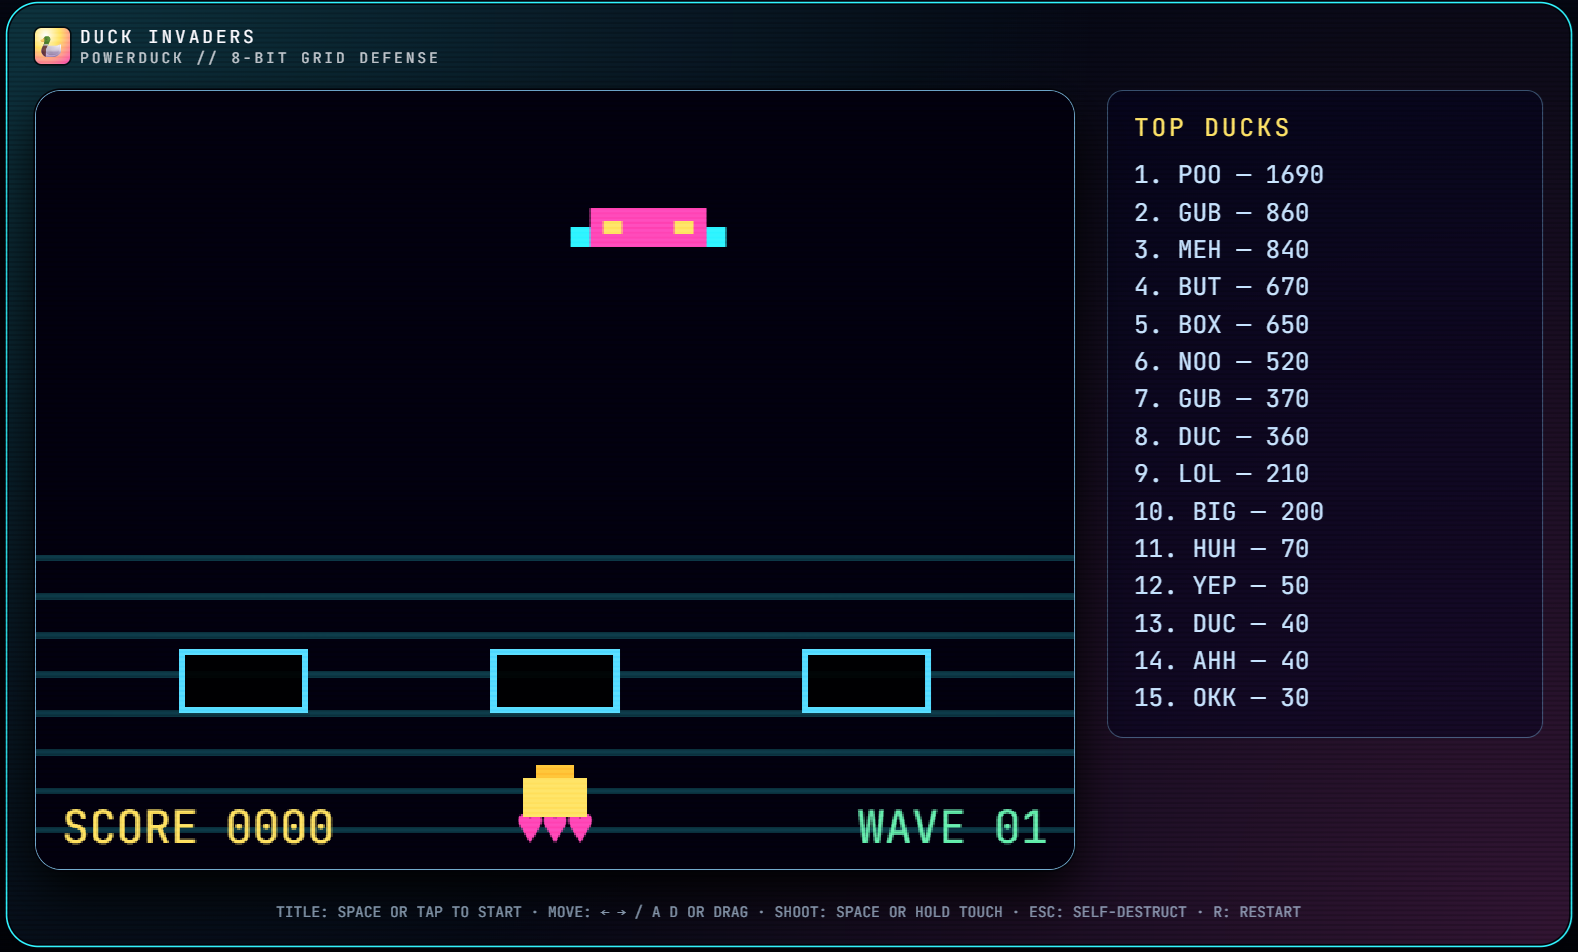Select the last place OKK 30 entry
Image resolution: width=1578 pixels, height=952 pixels.
(x=1221, y=698)
